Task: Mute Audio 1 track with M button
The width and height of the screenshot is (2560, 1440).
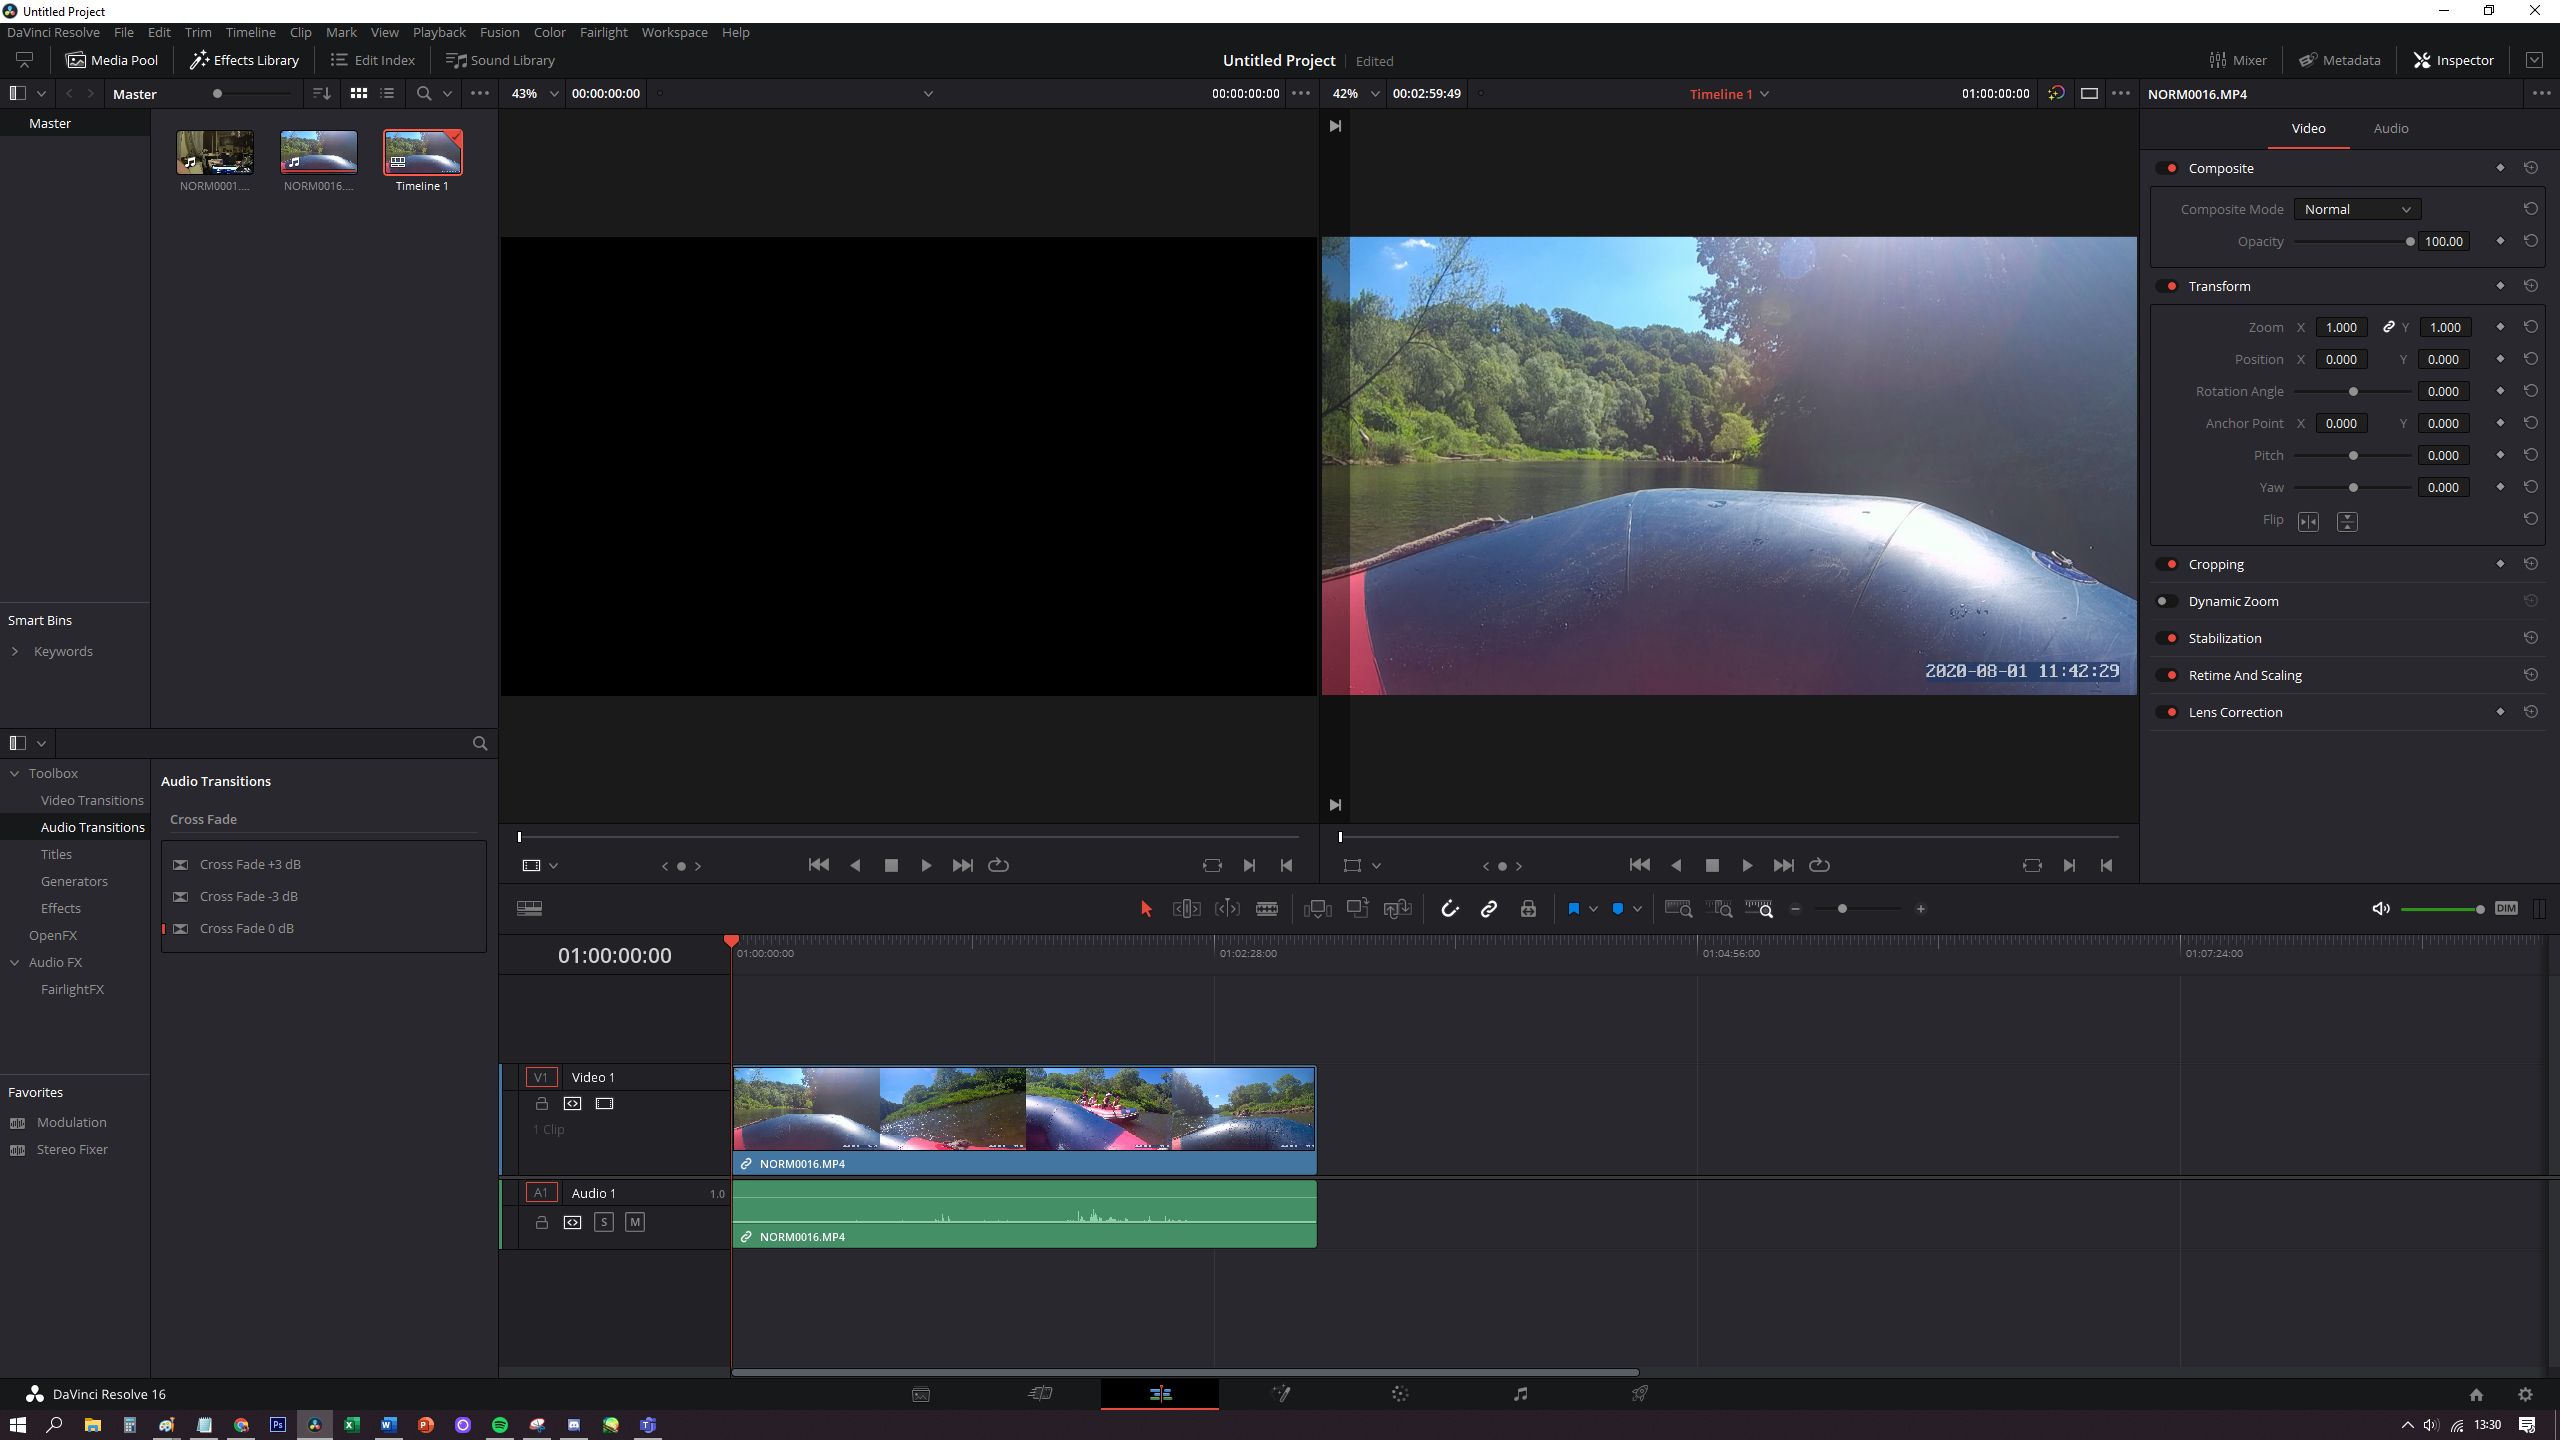Action: tap(634, 1222)
